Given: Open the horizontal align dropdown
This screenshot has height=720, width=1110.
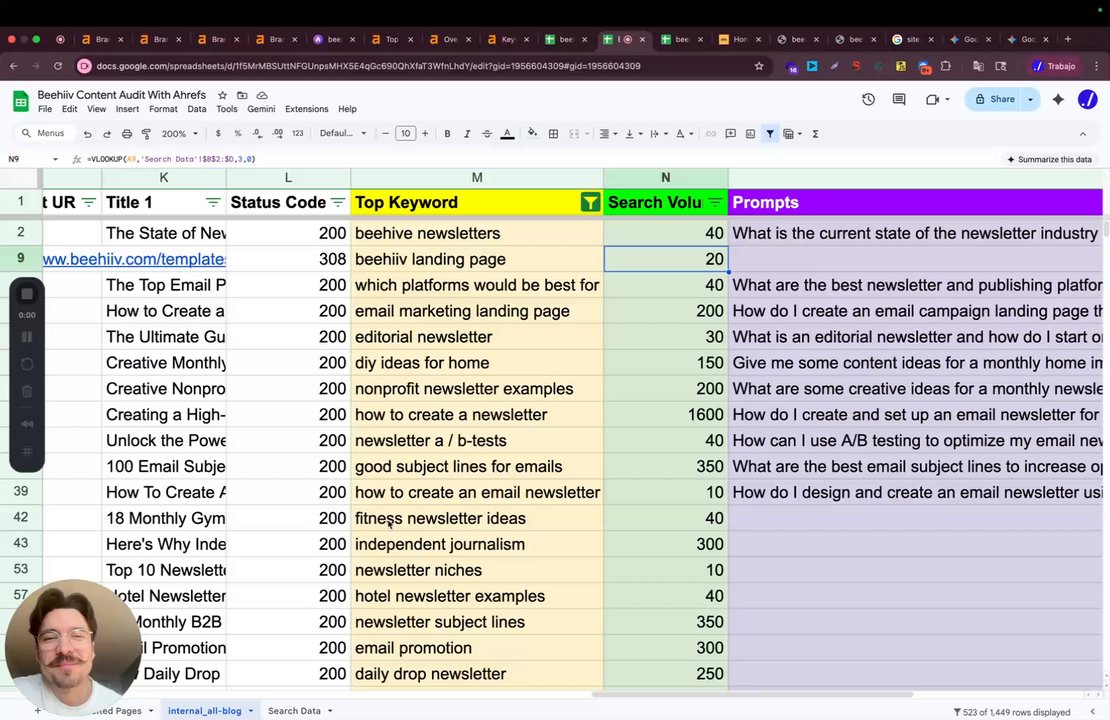Looking at the screenshot, I should point(608,134).
